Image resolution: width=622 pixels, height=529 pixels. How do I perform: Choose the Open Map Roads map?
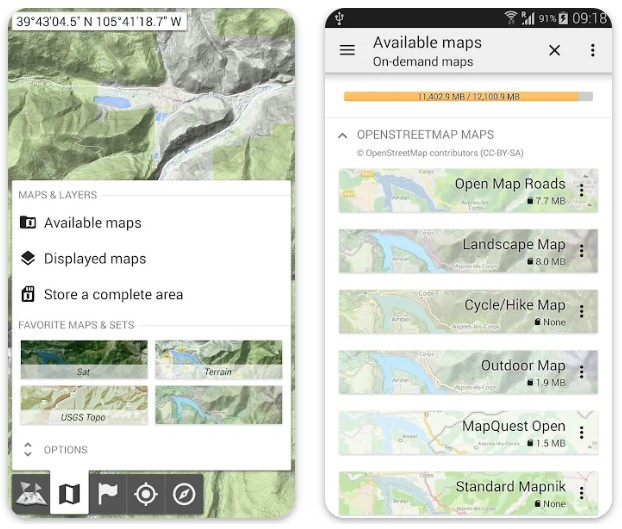(x=468, y=191)
